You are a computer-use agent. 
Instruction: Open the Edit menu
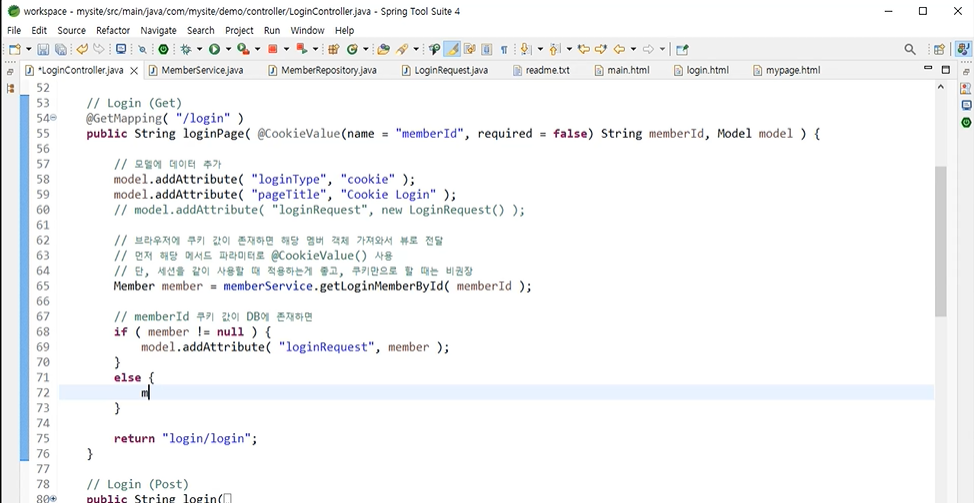pyautogui.click(x=39, y=30)
